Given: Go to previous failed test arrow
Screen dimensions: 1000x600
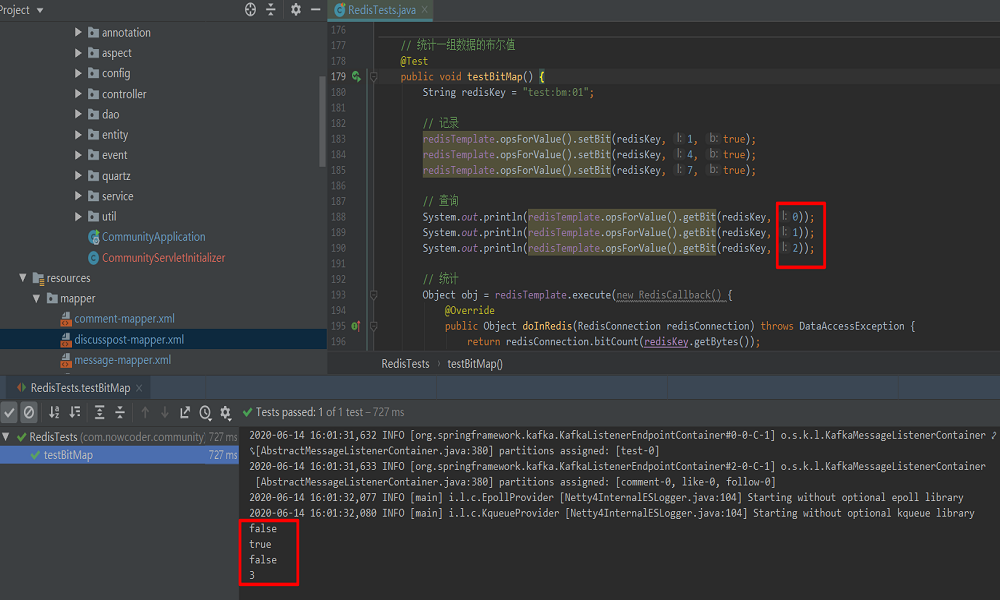Looking at the screenshot, I should (145, 413).
